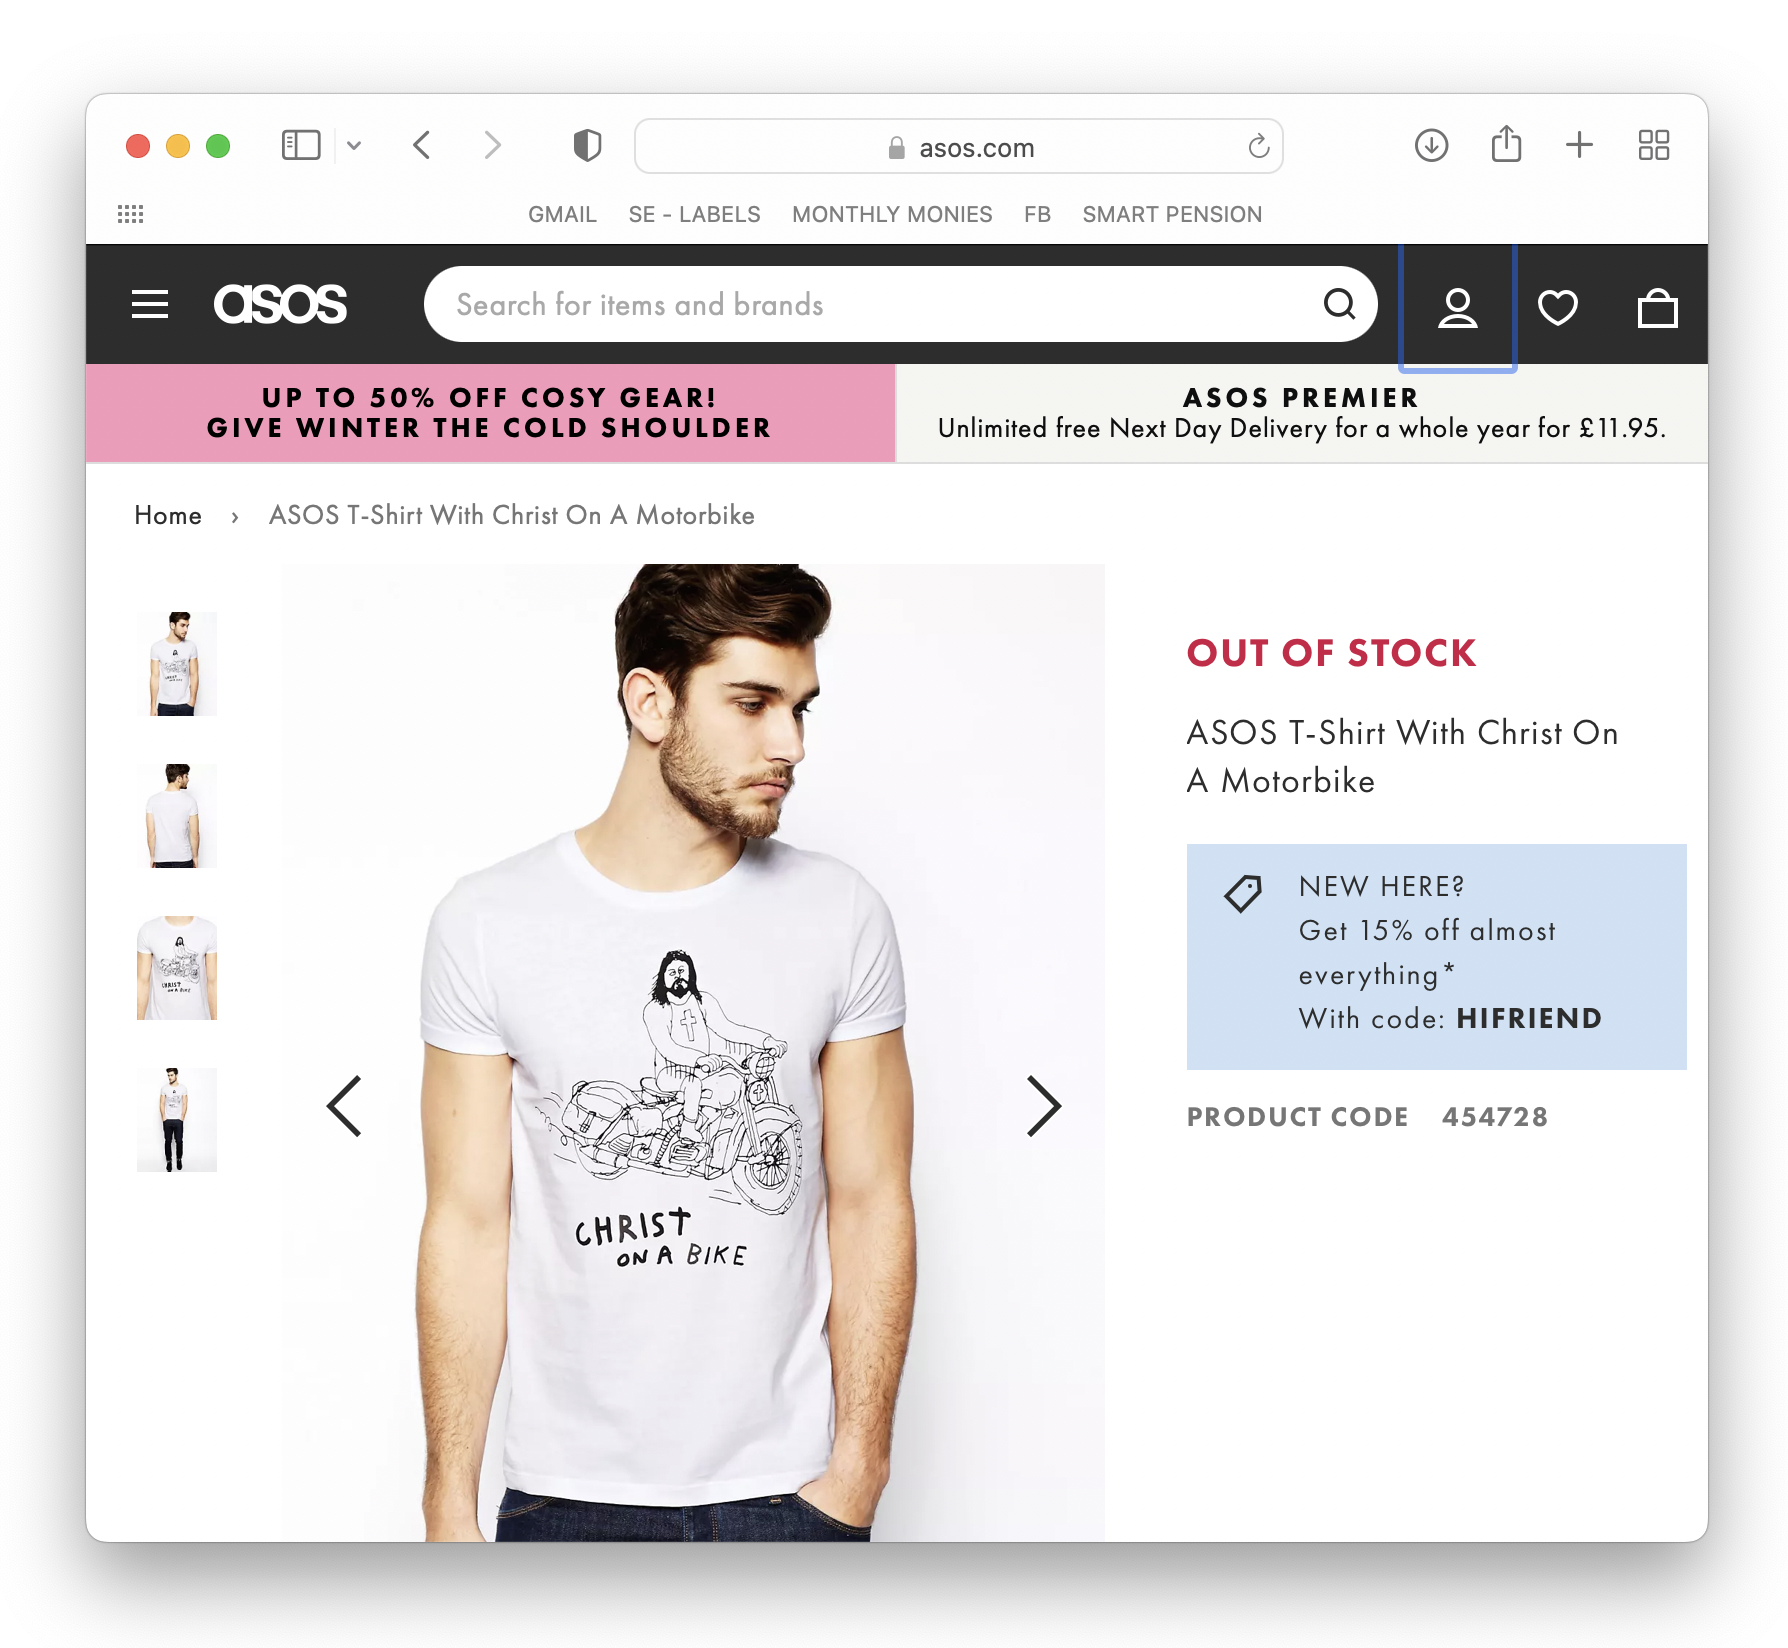Toggle Safari sidebar
Viewport: 1788px width, 1648px height.
(301, 146)
